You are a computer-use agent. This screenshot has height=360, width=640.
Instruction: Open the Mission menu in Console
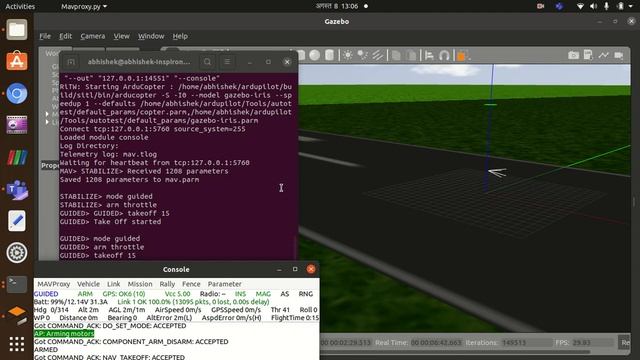140,284
